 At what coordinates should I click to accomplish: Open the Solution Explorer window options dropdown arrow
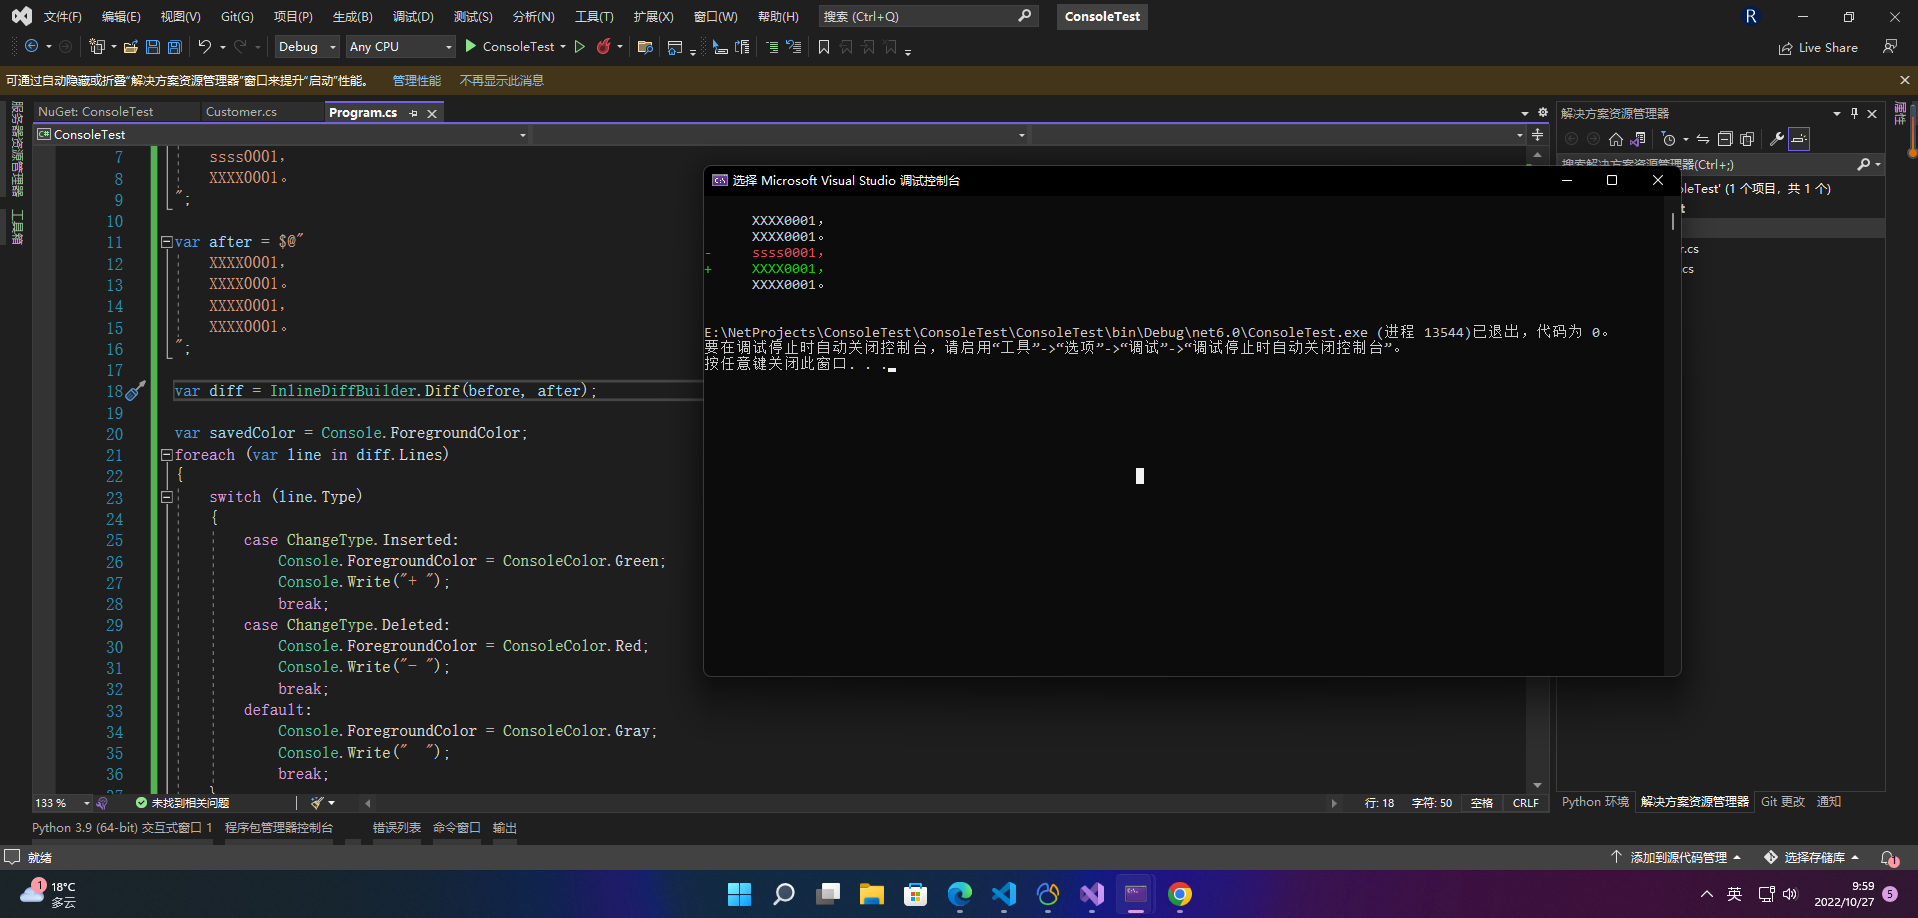pos(1836,113)
